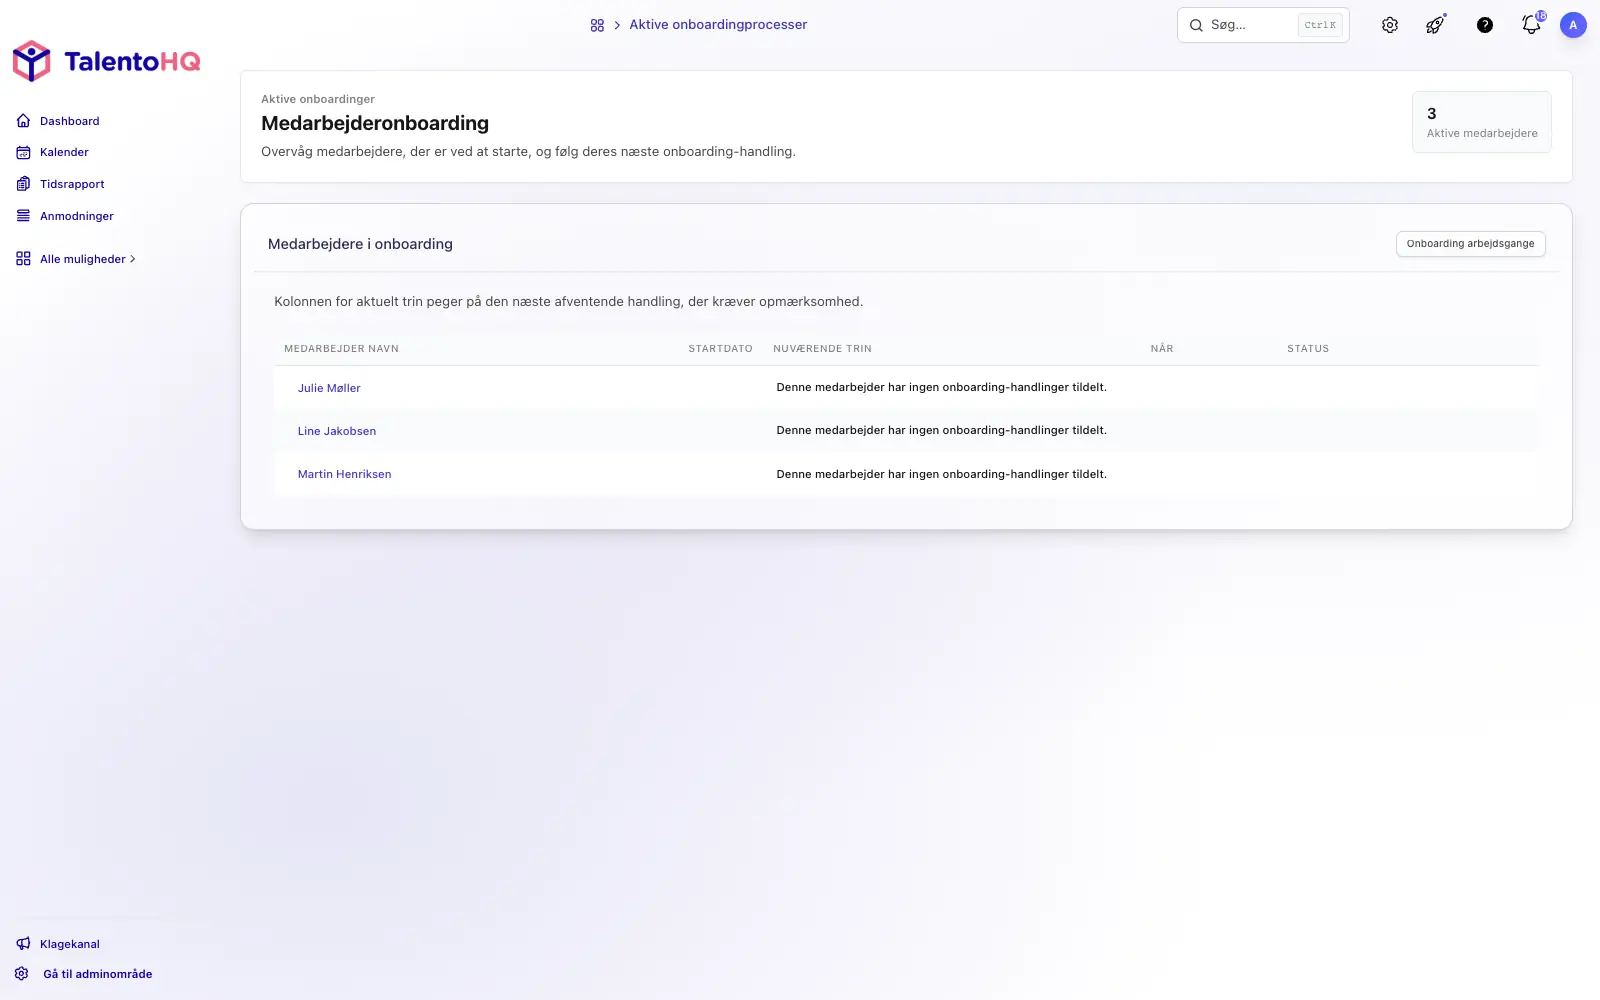Click Martin Henriksen's onboarding status text
Image resolution: width=1600 pixels, height=1000 pixels.
tap(941, 474)
